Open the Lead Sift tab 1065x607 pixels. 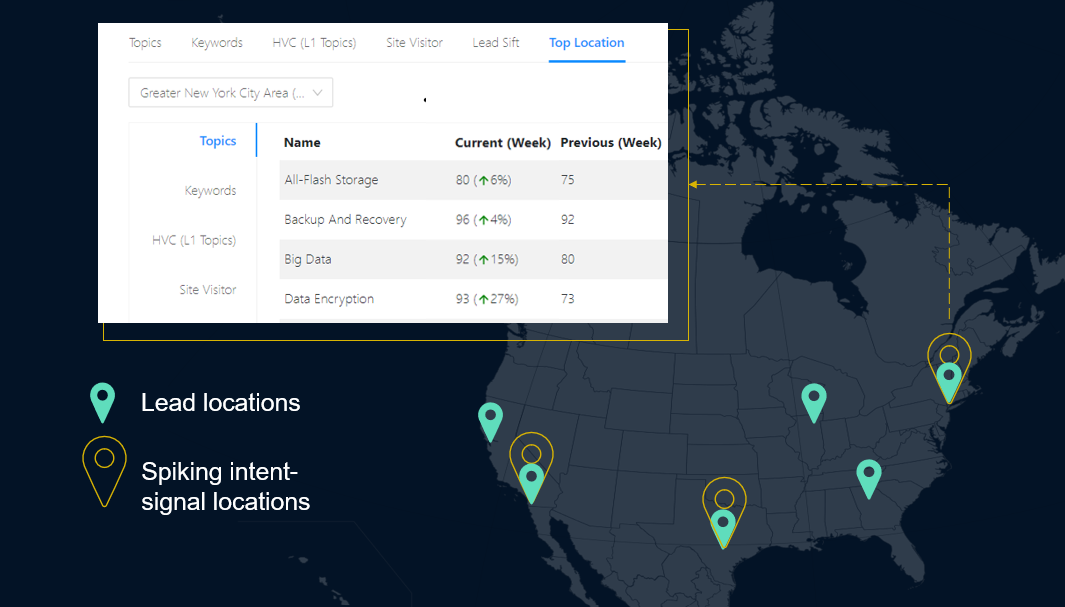[x=496, y=43]
